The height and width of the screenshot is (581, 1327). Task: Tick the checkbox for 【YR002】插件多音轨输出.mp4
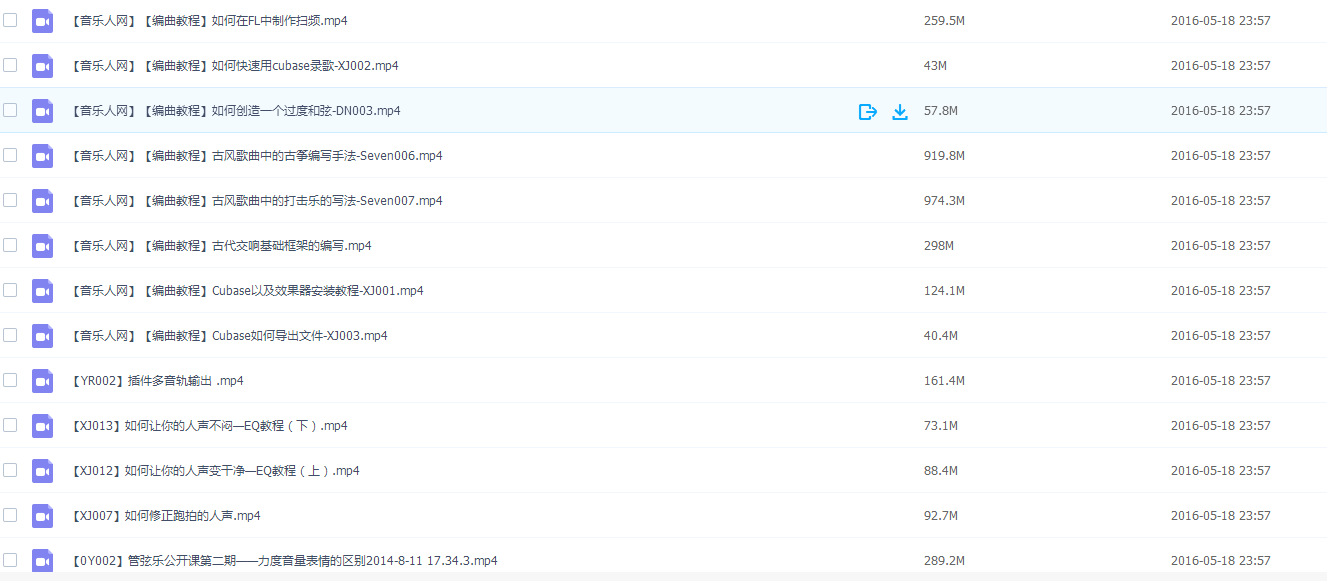10,380
